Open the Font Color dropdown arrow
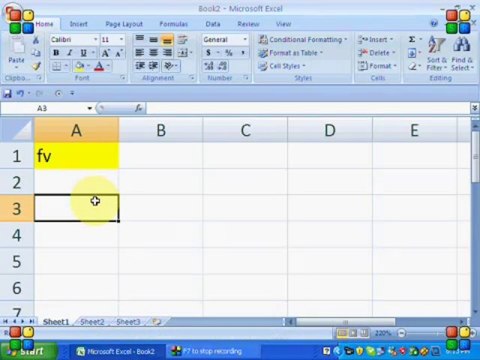480x360 pixels. (108, 66)
